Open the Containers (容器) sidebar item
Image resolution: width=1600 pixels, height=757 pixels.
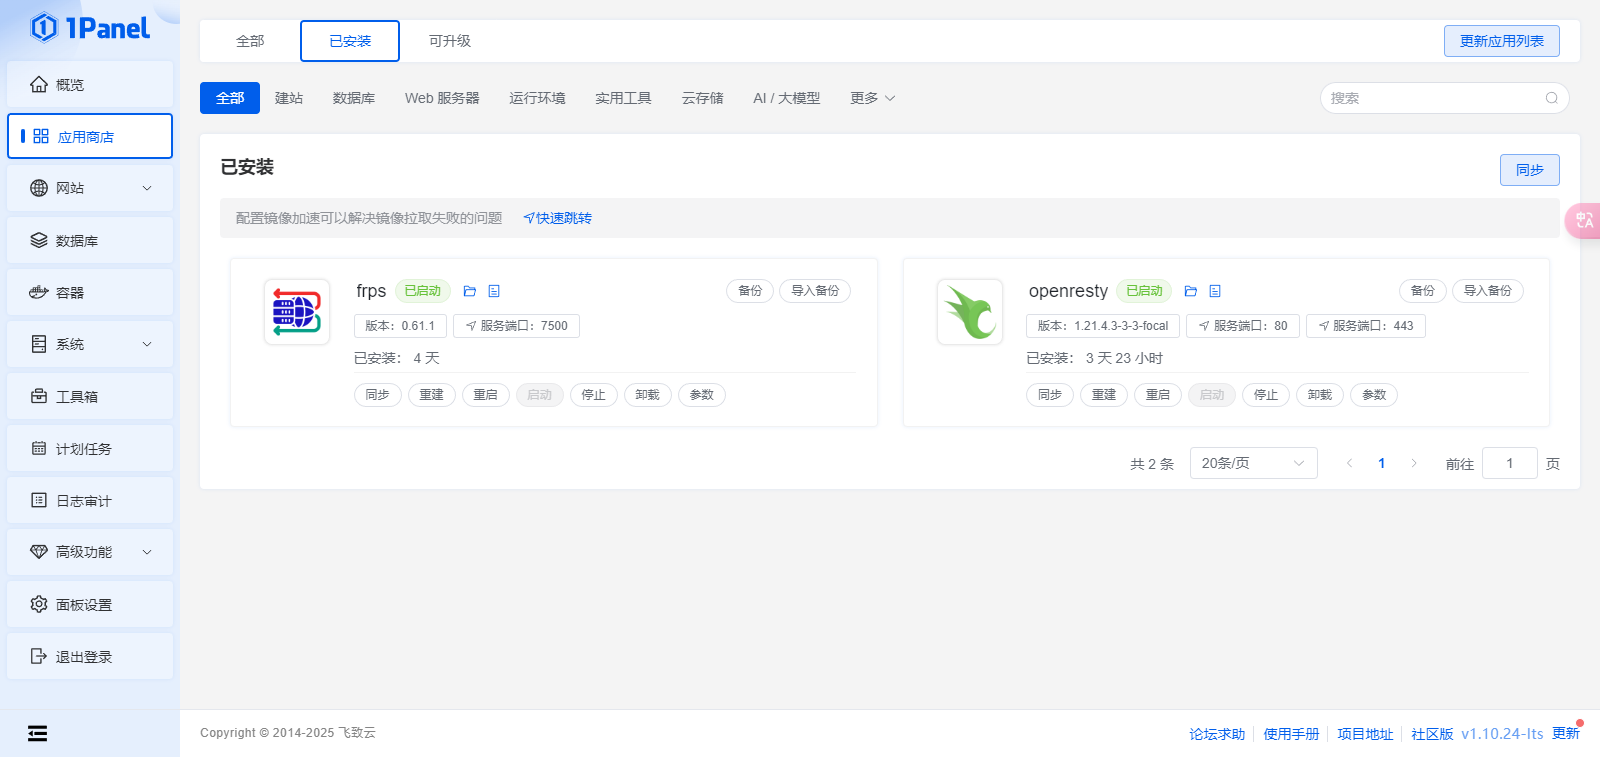90,292
